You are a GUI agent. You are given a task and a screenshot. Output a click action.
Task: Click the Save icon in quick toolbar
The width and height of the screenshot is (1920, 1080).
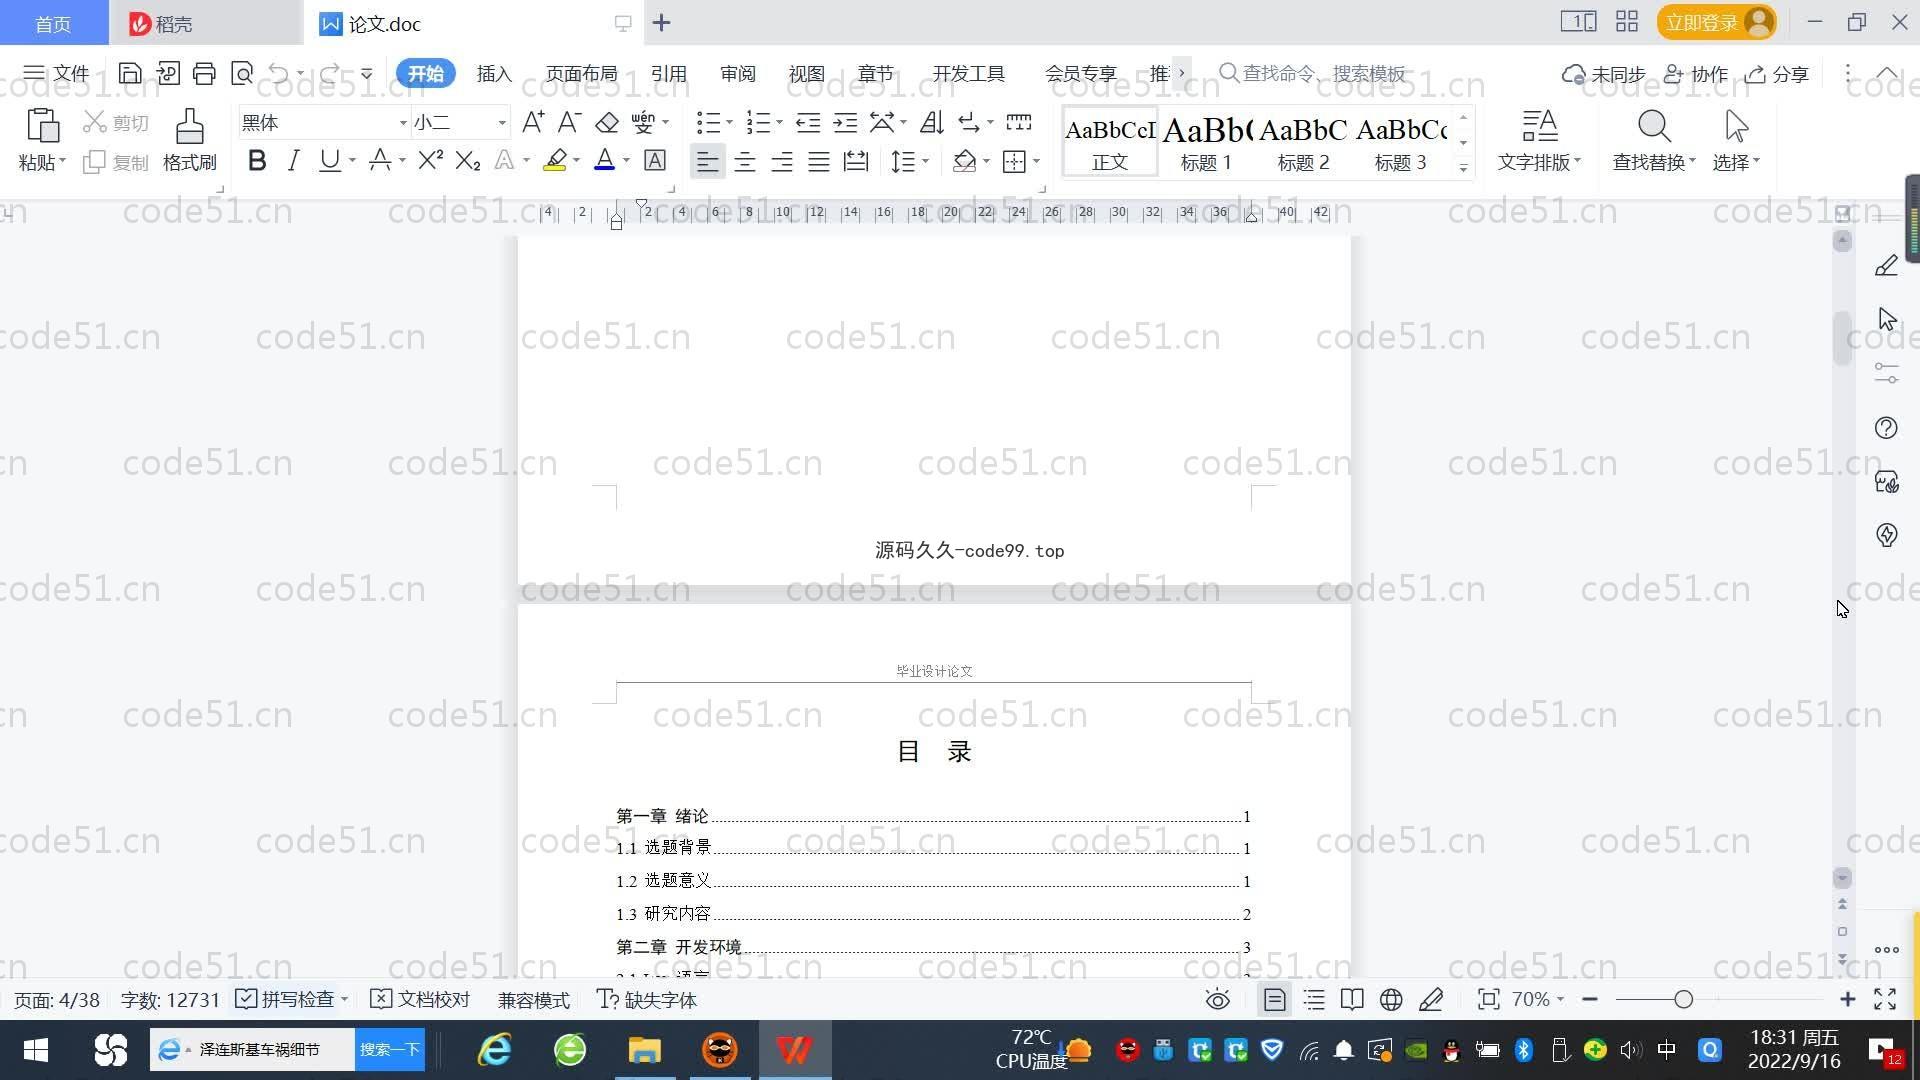[x=129, y=73]
